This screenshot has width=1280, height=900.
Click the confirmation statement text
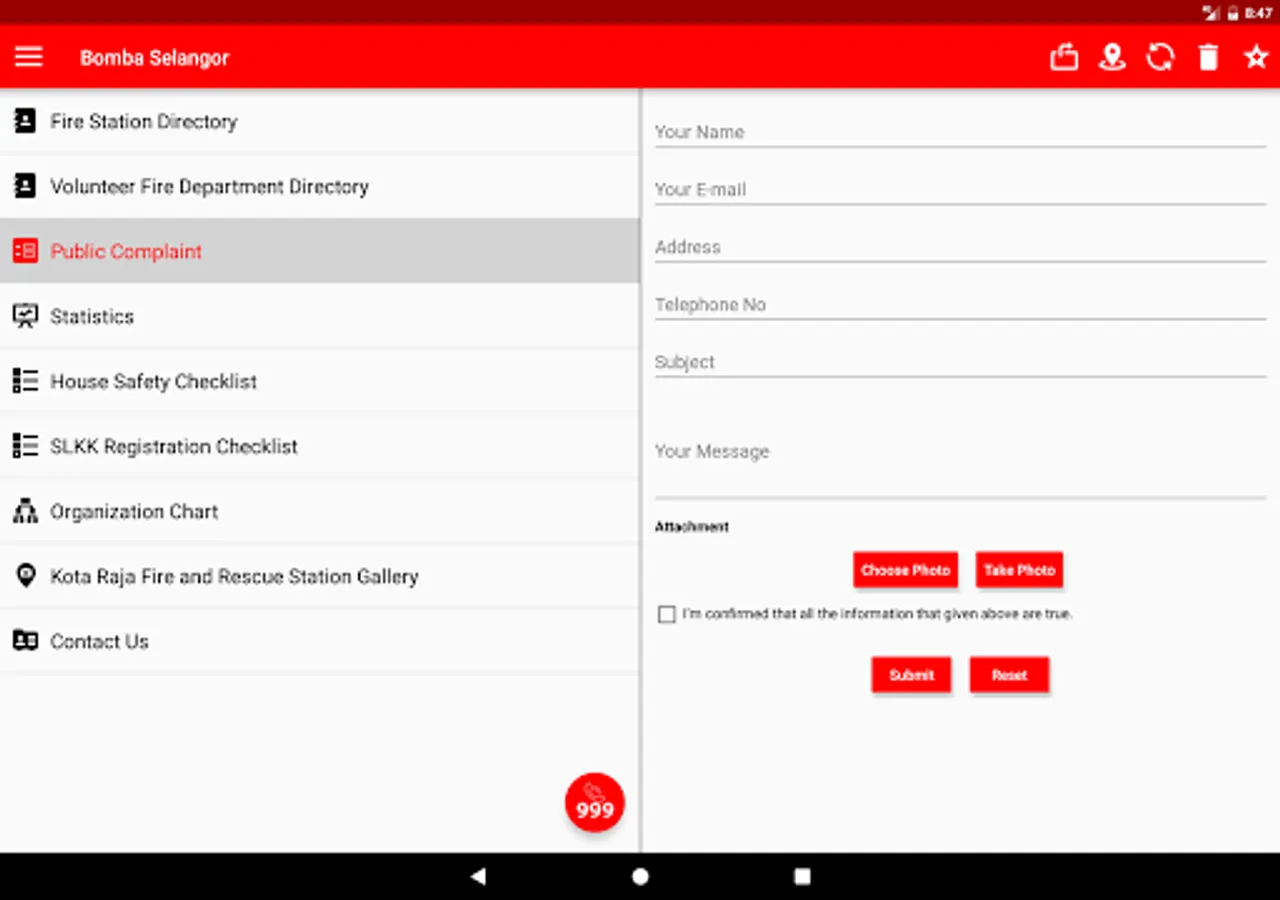pyautogui.click(x=877, y=614)
